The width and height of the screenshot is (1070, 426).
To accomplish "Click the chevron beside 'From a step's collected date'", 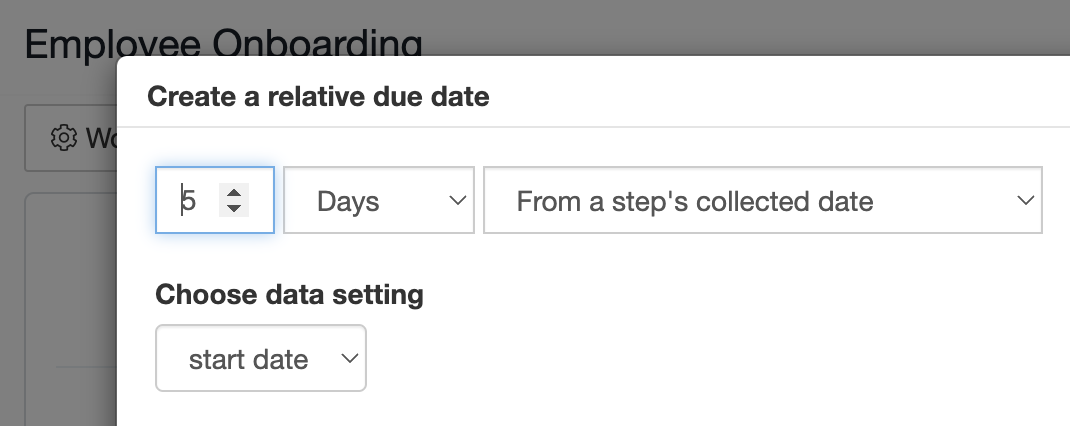I will coord(1025,201).
